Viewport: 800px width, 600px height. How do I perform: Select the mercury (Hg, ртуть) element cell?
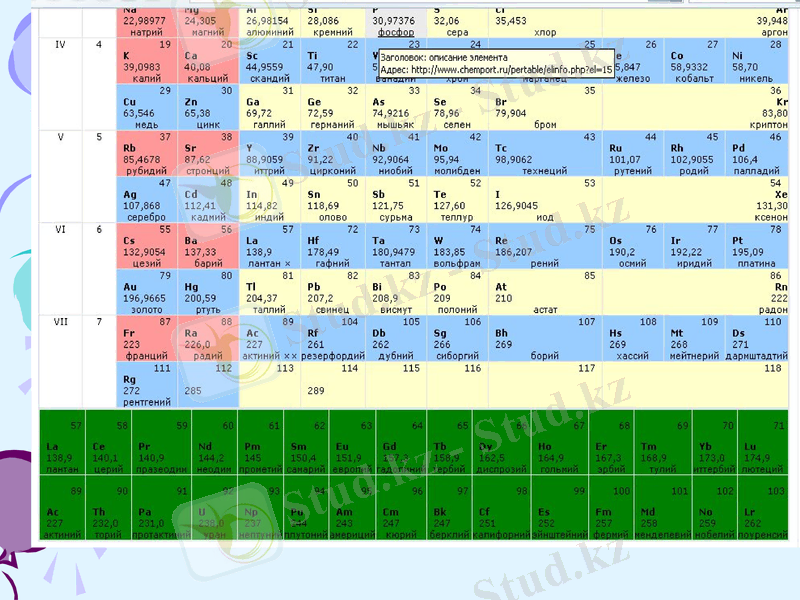[209, 291]
